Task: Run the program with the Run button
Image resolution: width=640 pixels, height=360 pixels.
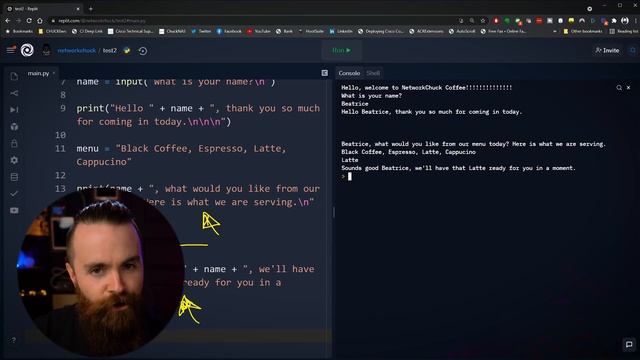Action: 341,50
